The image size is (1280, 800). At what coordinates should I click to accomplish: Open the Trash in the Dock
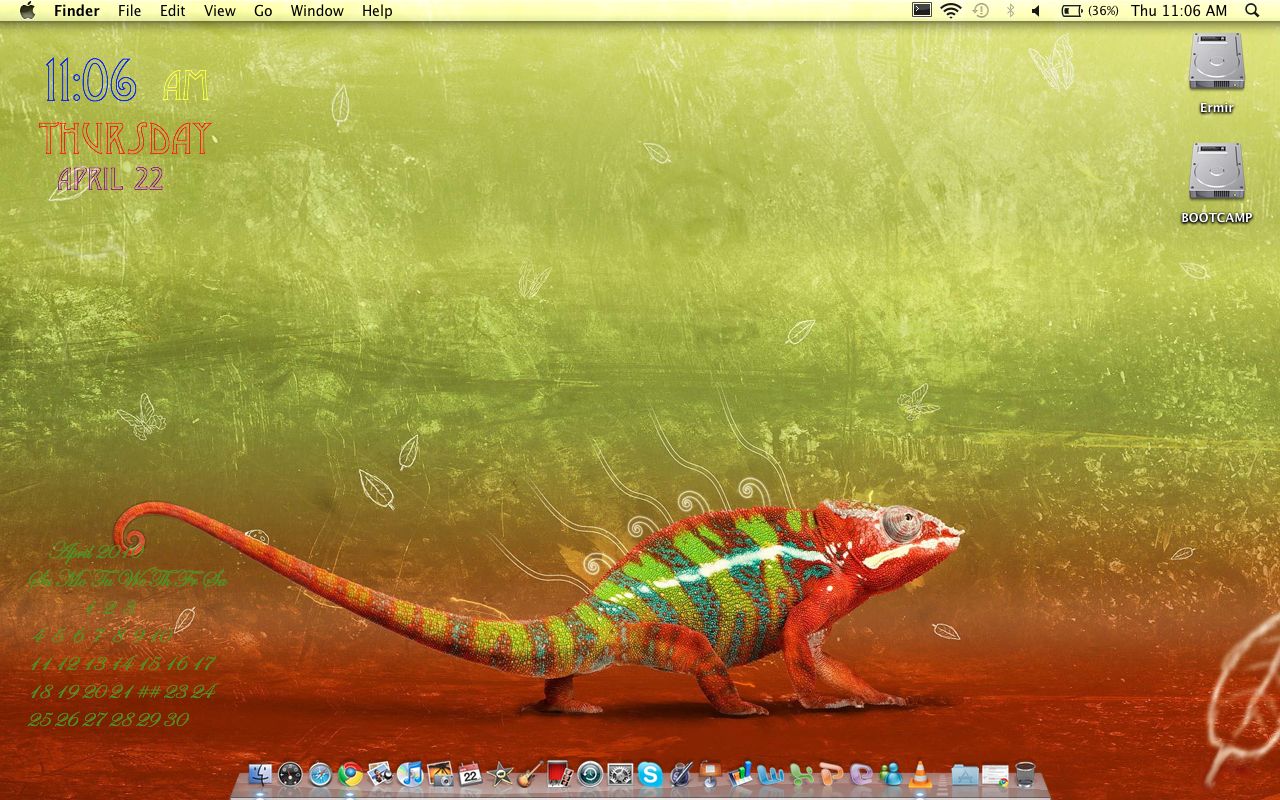[1025, 774]
